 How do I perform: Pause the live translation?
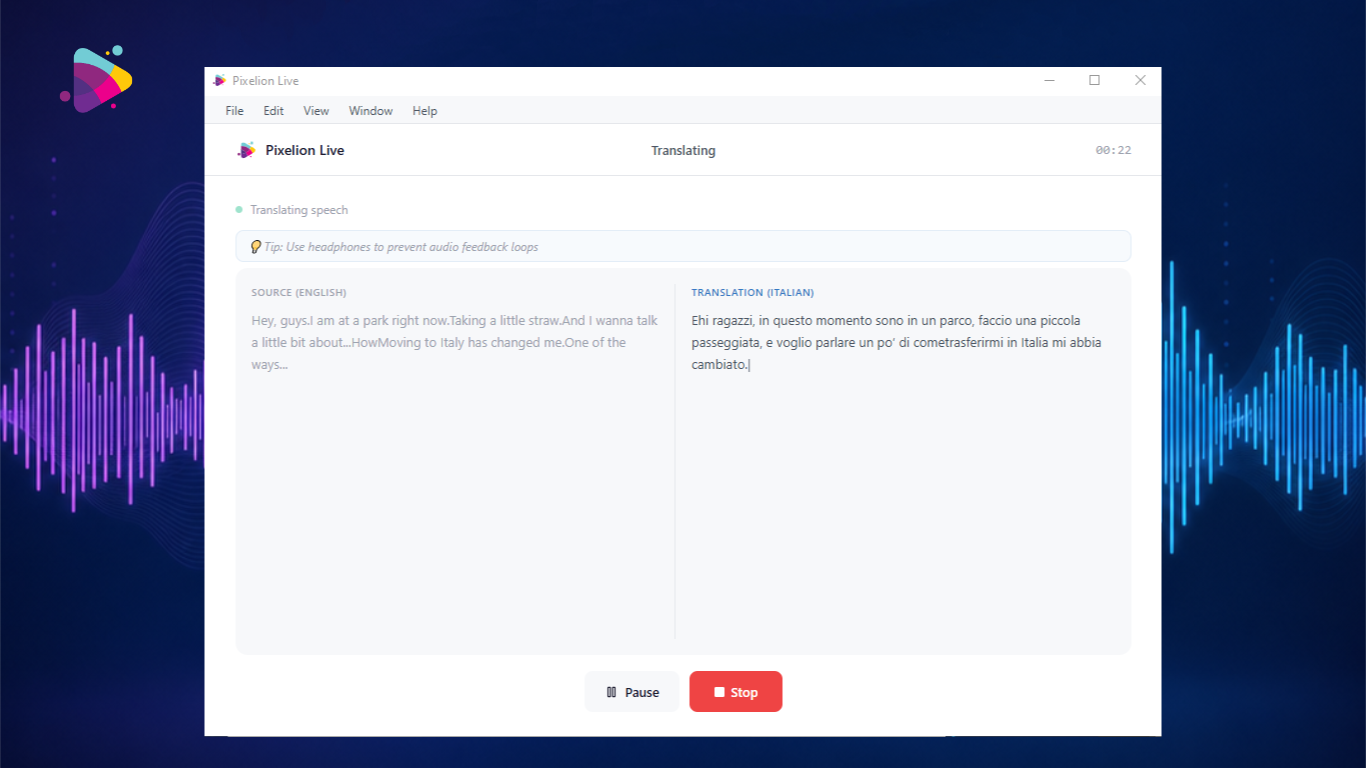coord(632,692)
